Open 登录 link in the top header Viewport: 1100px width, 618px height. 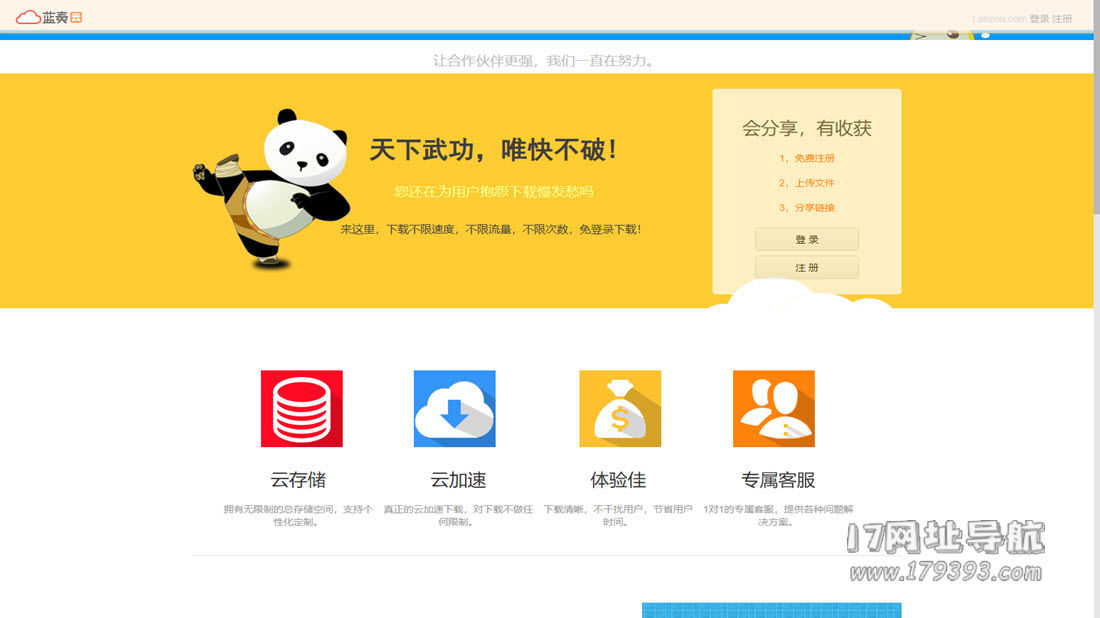pyautogui.click(x=1039, y=19)
